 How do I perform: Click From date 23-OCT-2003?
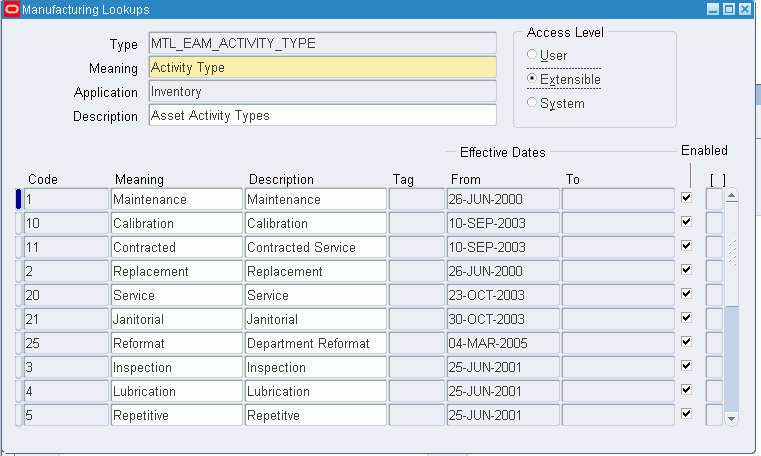tap(503, 295)
